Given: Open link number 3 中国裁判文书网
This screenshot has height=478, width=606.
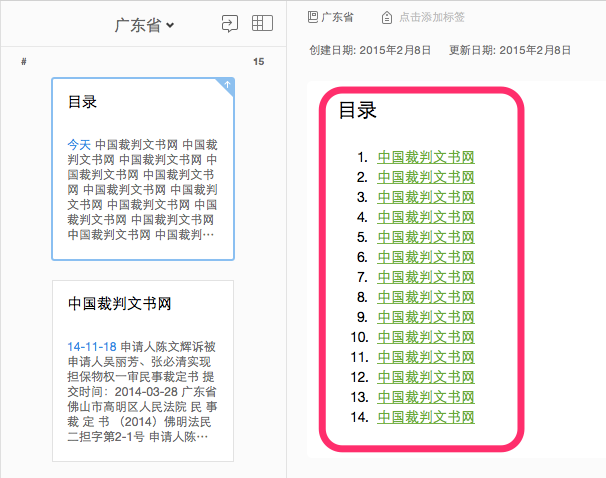Looking at the screenshot, I should coord(426,197).
